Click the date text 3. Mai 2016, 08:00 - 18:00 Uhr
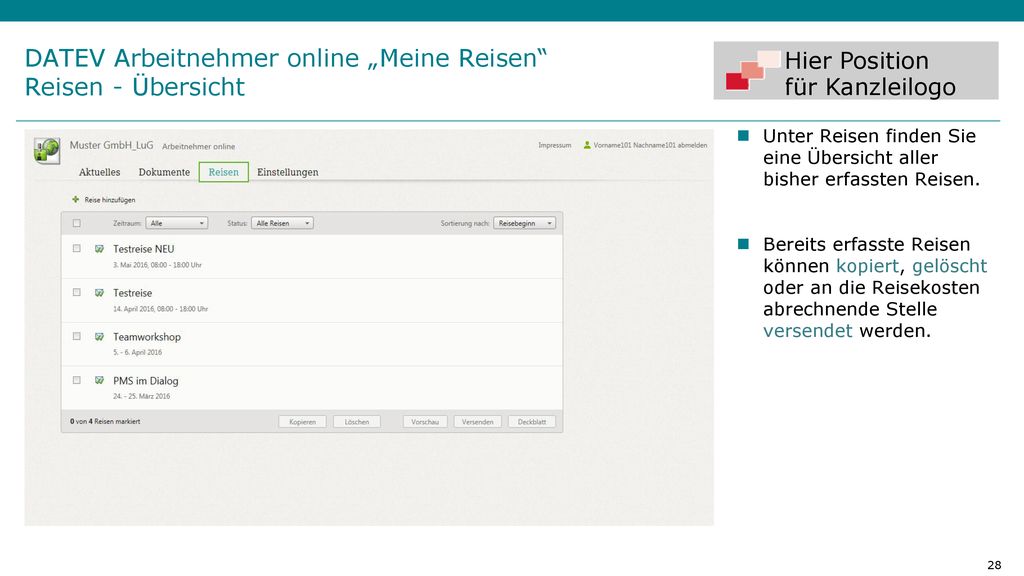1024x576 pixels. click(x=157, y=265)
